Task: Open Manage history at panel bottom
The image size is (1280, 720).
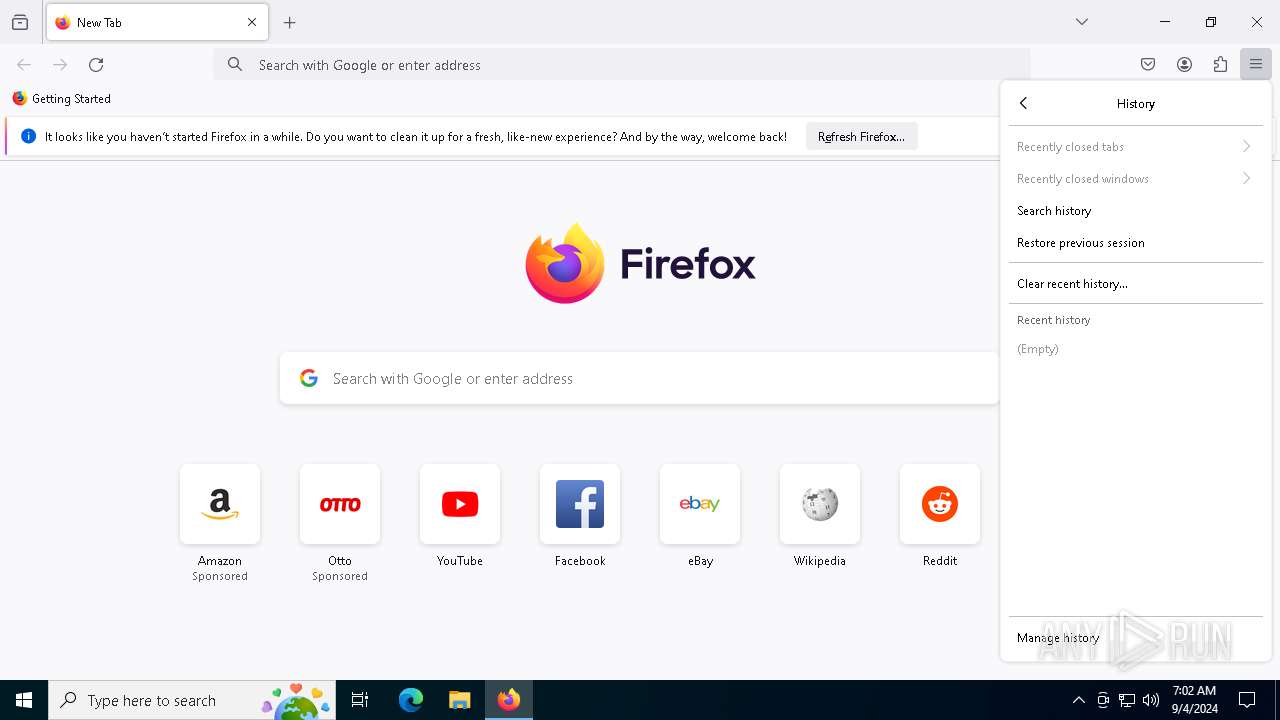Action: [1135, 638]
